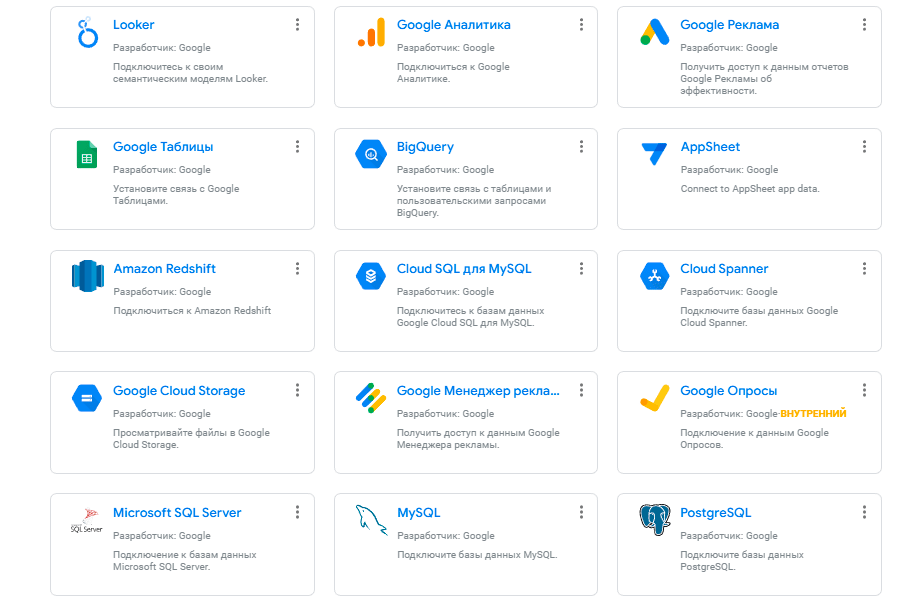Click the green Google Таблицы sheet icon
Viewport: 920px width, 597px height.
87,154
